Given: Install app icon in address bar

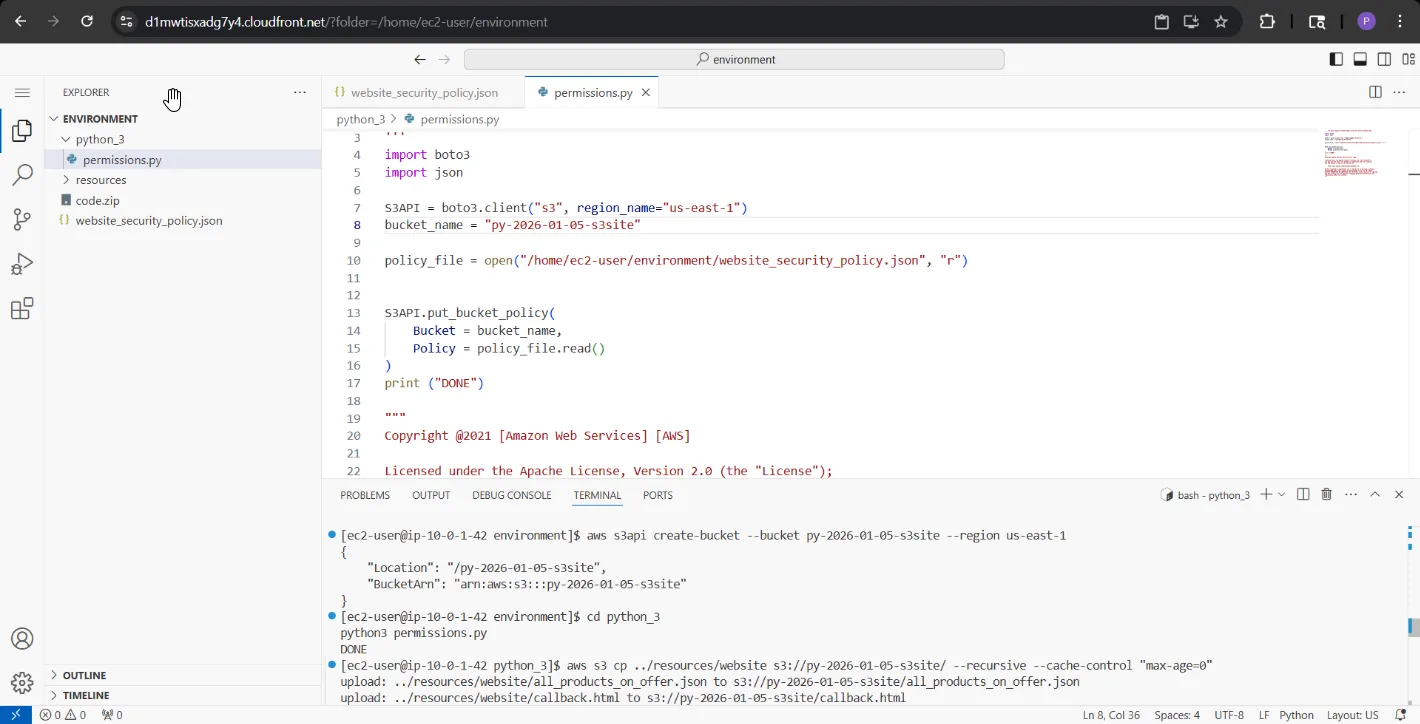Looking at the screenshot, I should tap(1191, 21).
